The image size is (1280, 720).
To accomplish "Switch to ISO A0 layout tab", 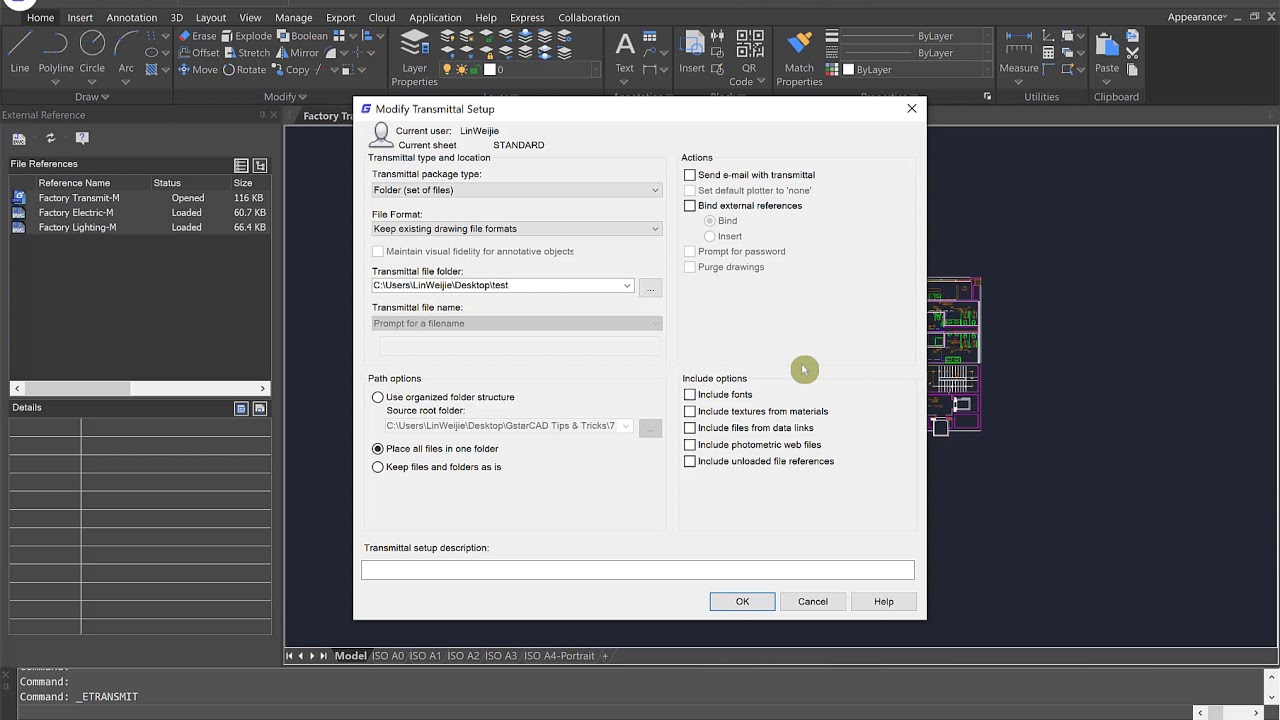I will coord(388,656).
